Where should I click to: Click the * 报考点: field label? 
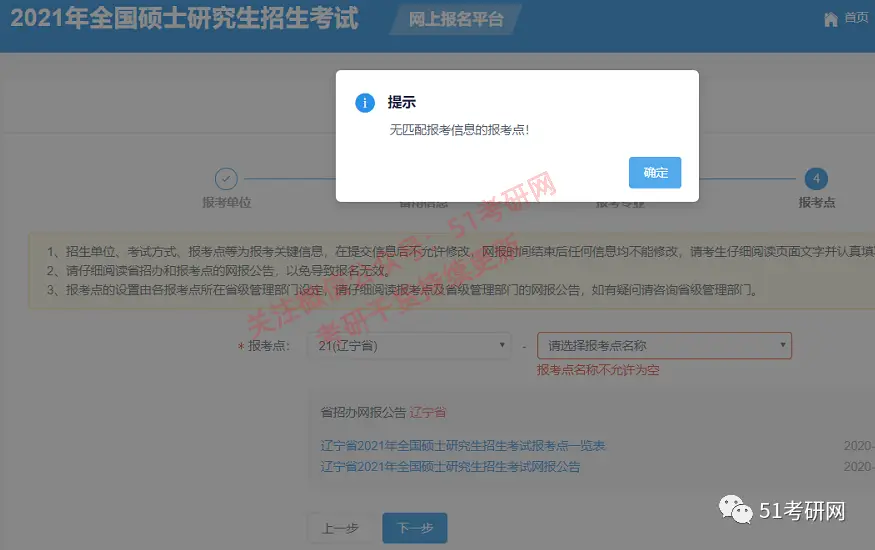(x=263, y=346)
